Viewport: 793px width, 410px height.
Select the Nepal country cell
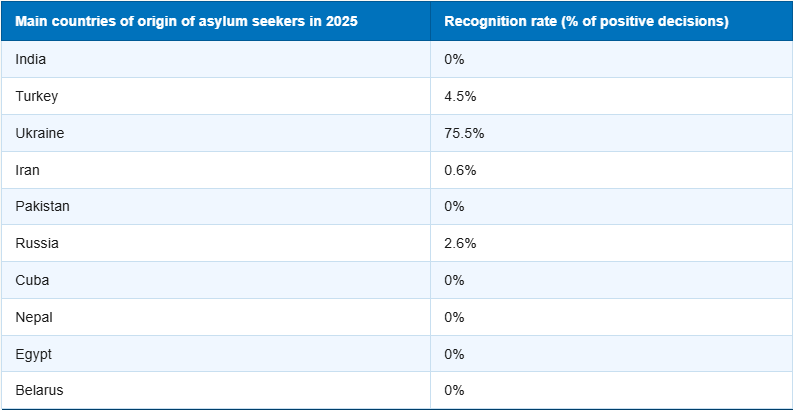[34, 317]
